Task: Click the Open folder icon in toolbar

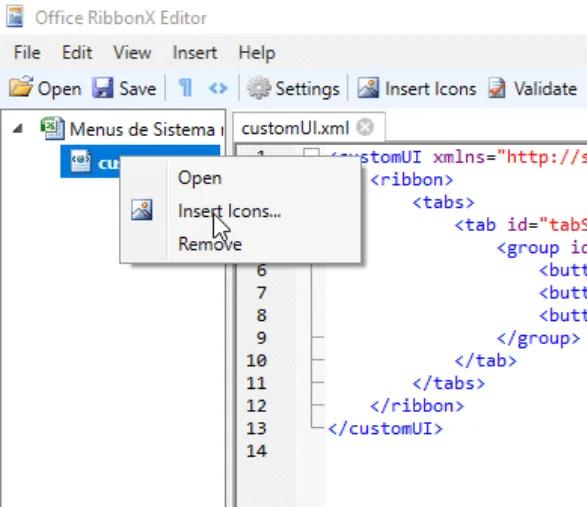Action: coord(21,87)
